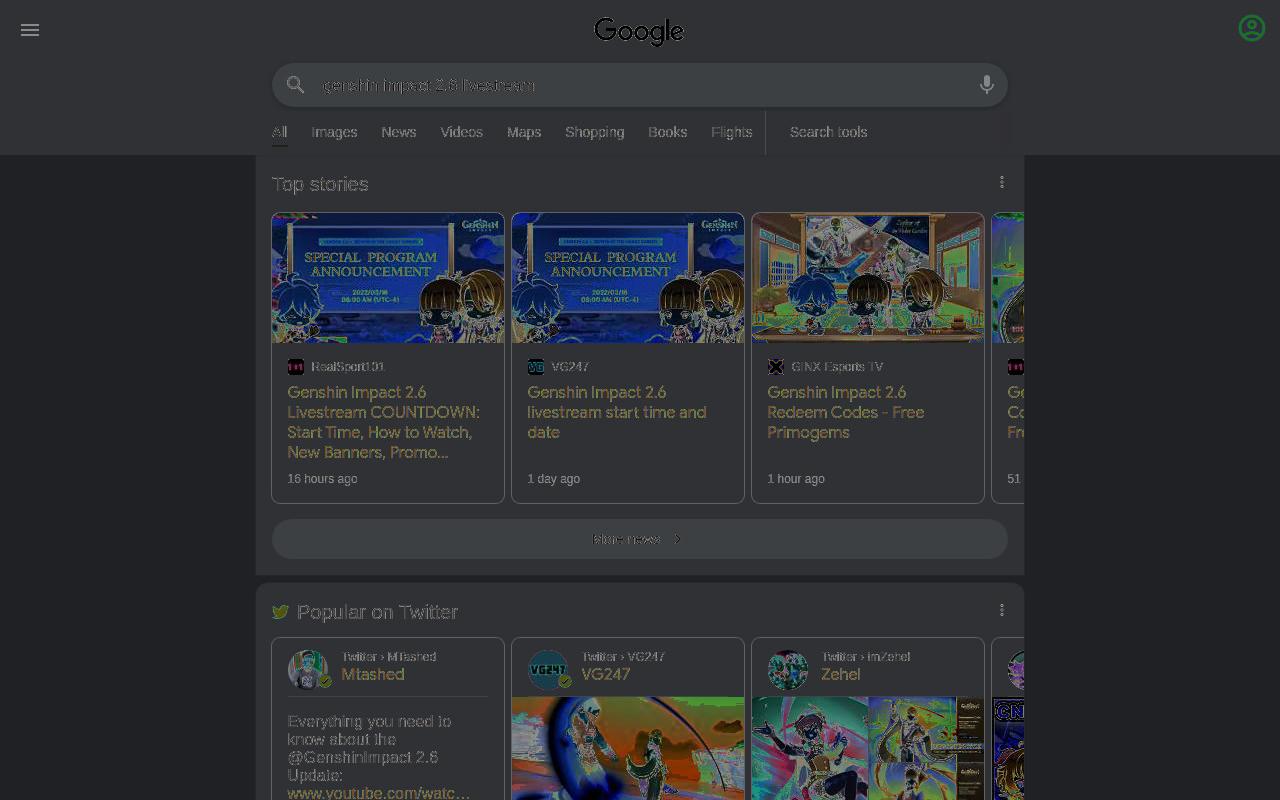Click 'Twitter › MTashed' breadcrumb text
The height and width of the screenshot is (800, 1280).
tap(389, 657)
